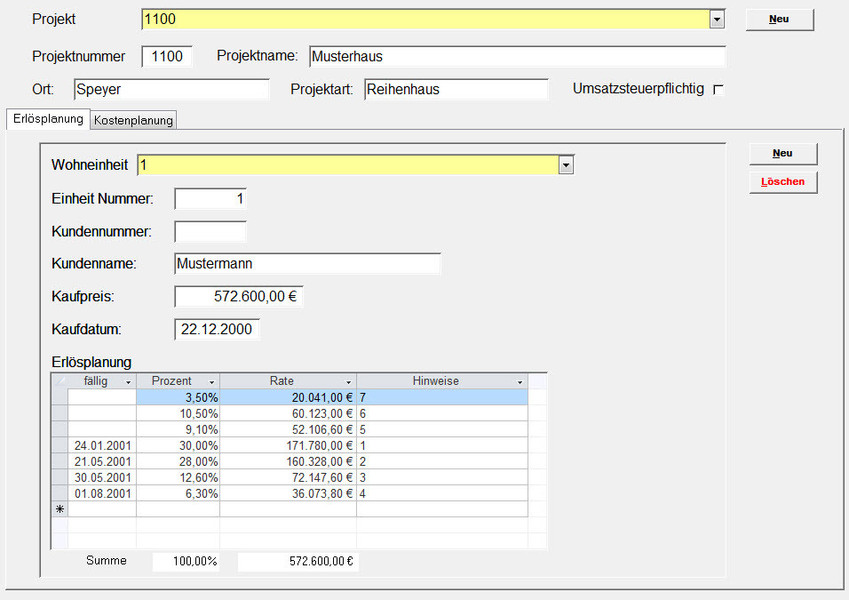This screenshot has width=849, height=600.
Task: Open the Rate column filter arrow
Action: tap(349, 382)
